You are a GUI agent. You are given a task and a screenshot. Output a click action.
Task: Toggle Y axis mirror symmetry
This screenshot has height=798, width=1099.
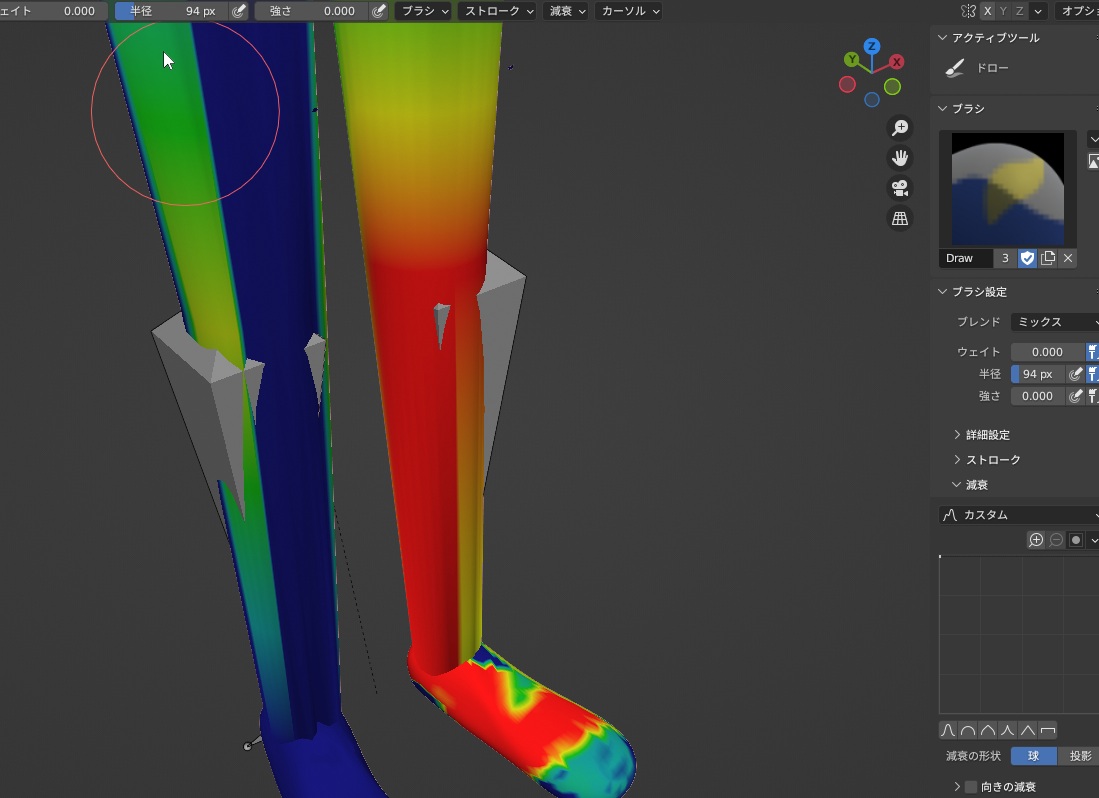1004,11
